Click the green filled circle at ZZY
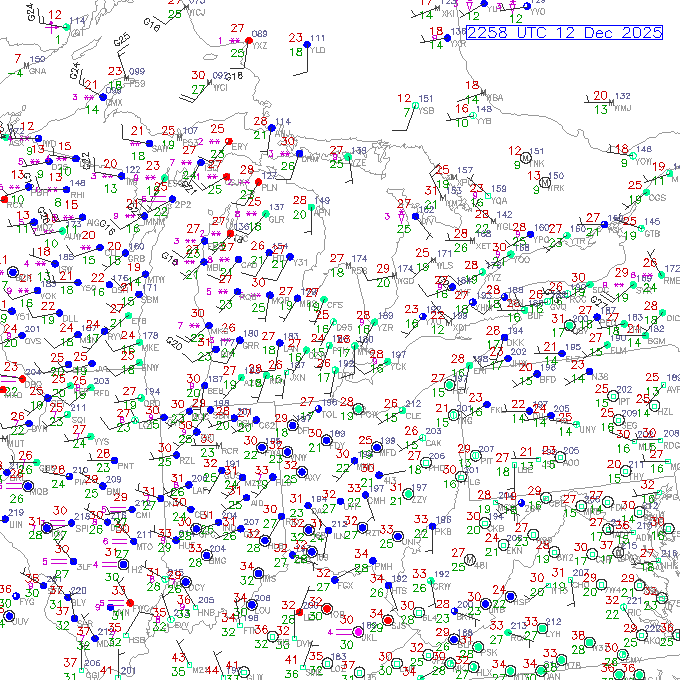 pyautogui.click(x=408, y=494)
